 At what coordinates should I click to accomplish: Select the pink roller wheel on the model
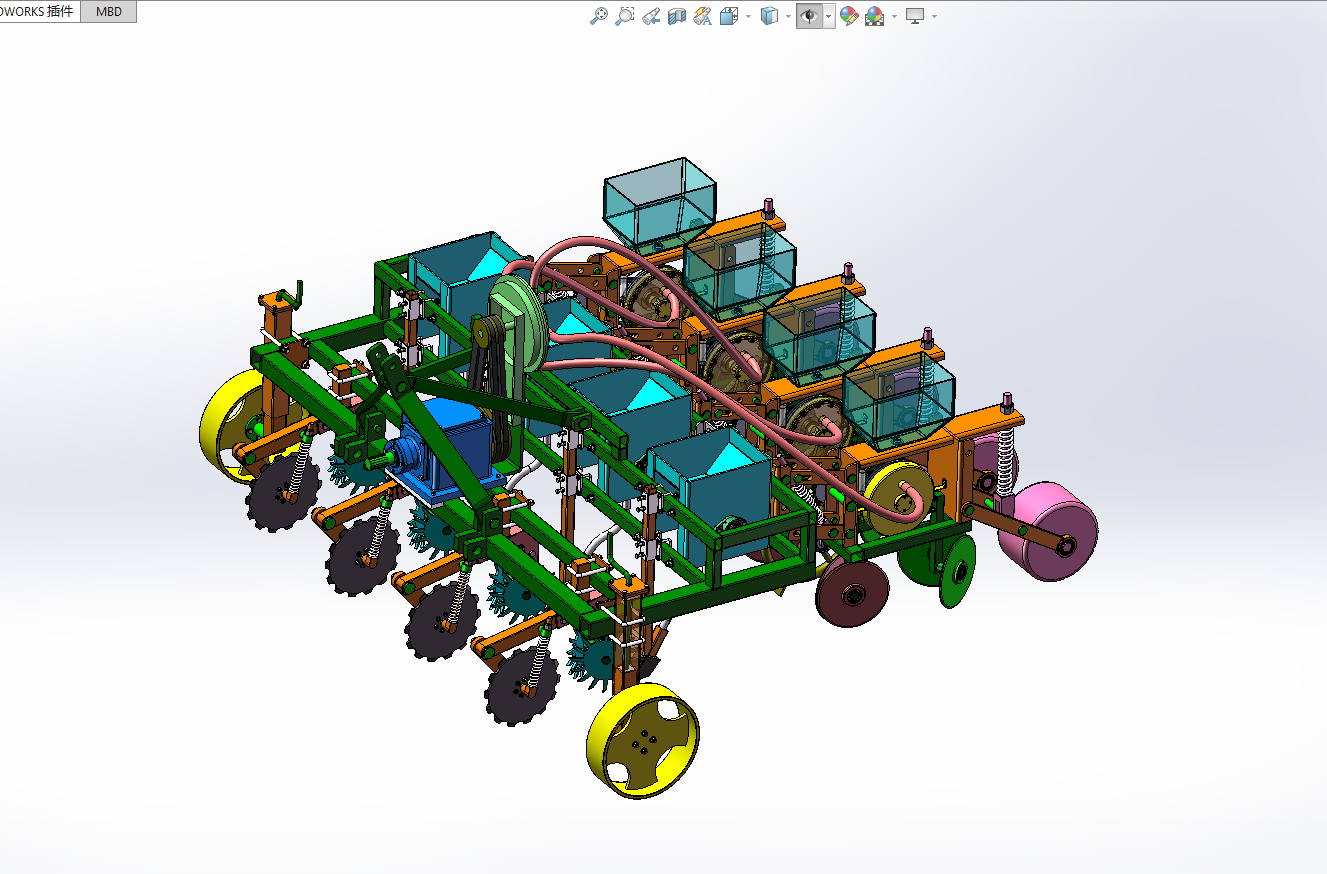click(1048, 530)
